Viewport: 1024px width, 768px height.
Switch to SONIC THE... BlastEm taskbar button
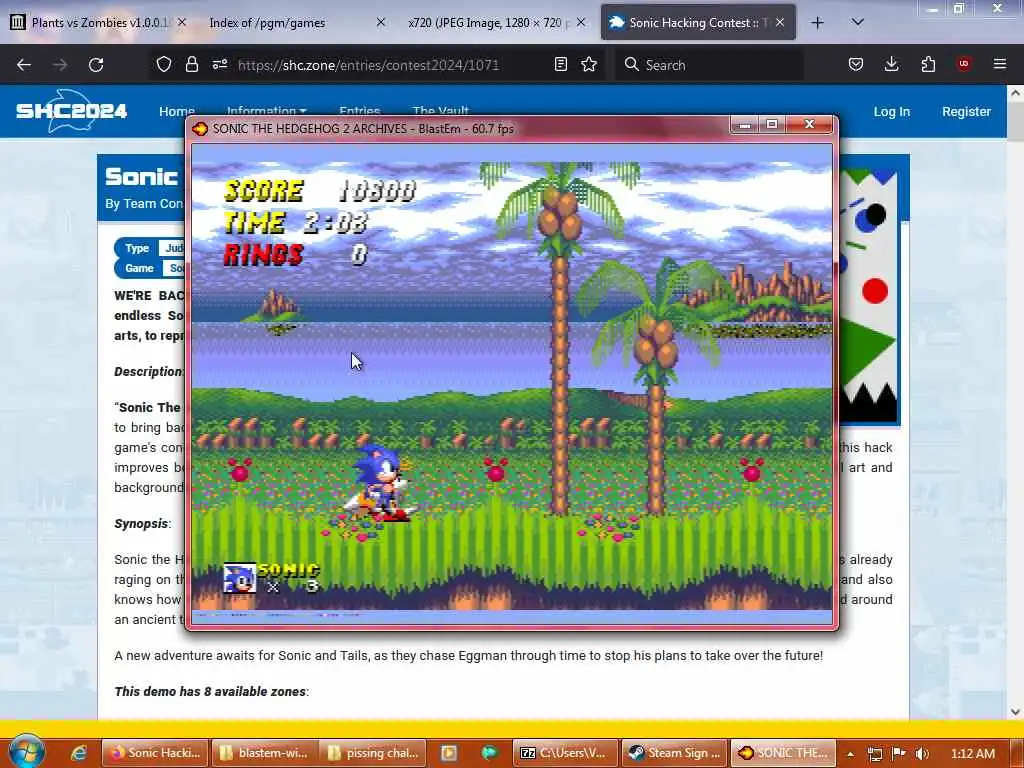tap(783, 753)
